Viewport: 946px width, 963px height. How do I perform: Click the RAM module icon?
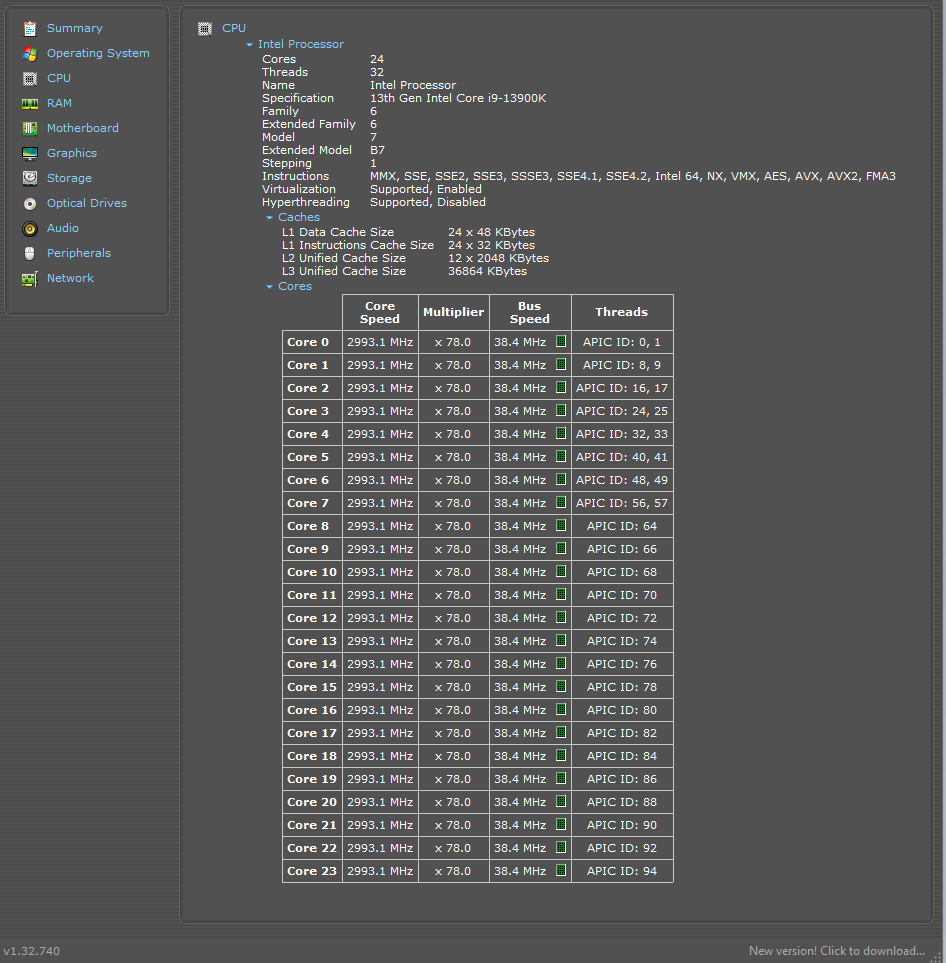pos(29,104)
